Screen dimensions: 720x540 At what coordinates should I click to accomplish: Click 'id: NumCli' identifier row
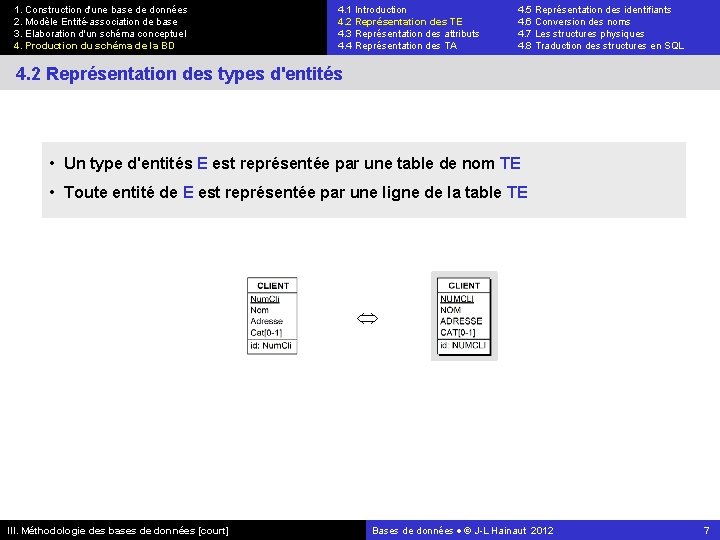(x=271, y=346)
